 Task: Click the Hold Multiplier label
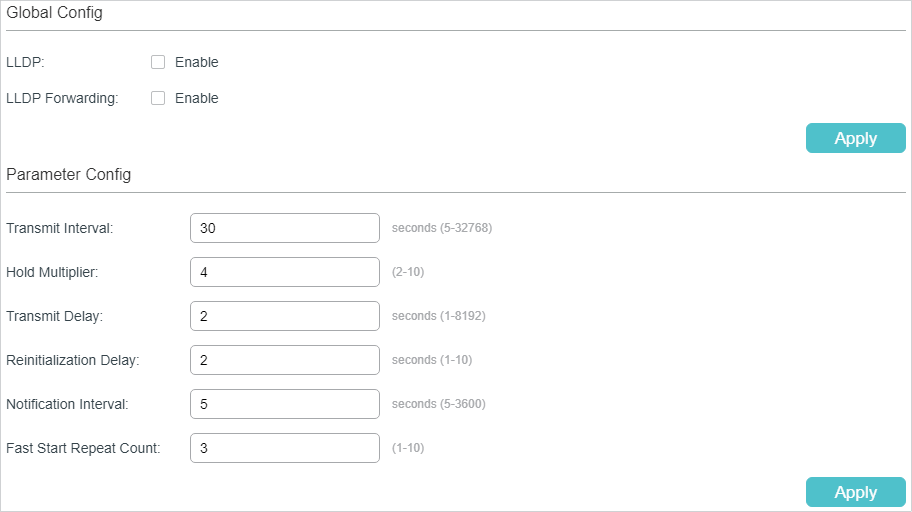pyautogui.click(x=52, y=272)
